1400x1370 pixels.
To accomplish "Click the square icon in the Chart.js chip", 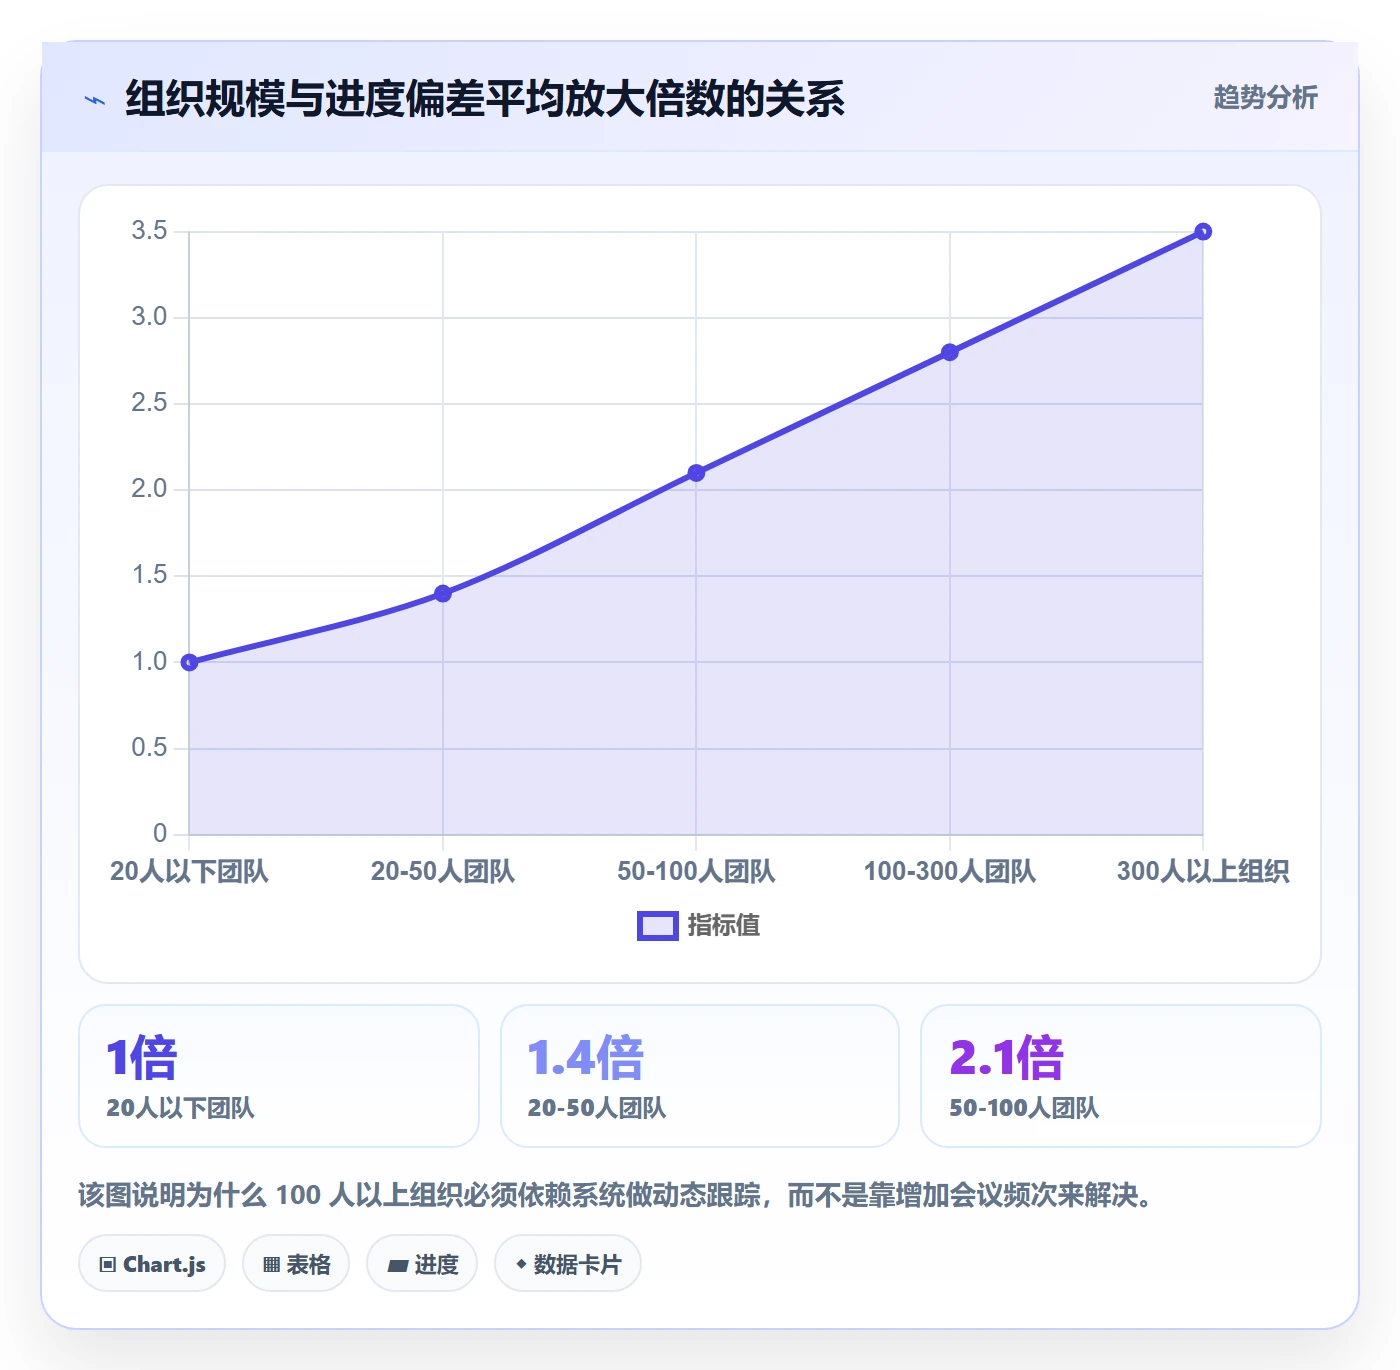I will tap(108, 1265).
